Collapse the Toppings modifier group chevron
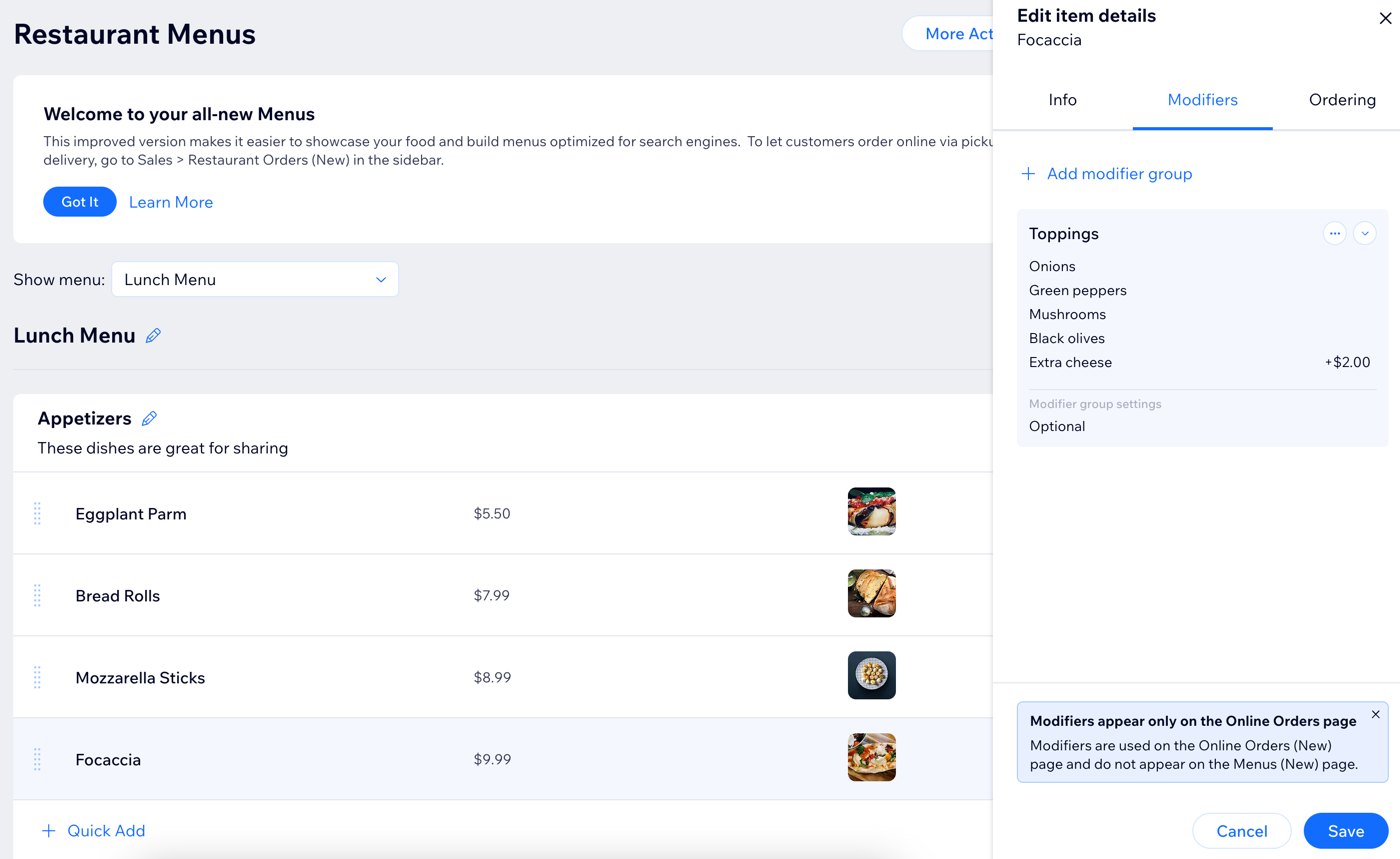 click(1365, 233)
